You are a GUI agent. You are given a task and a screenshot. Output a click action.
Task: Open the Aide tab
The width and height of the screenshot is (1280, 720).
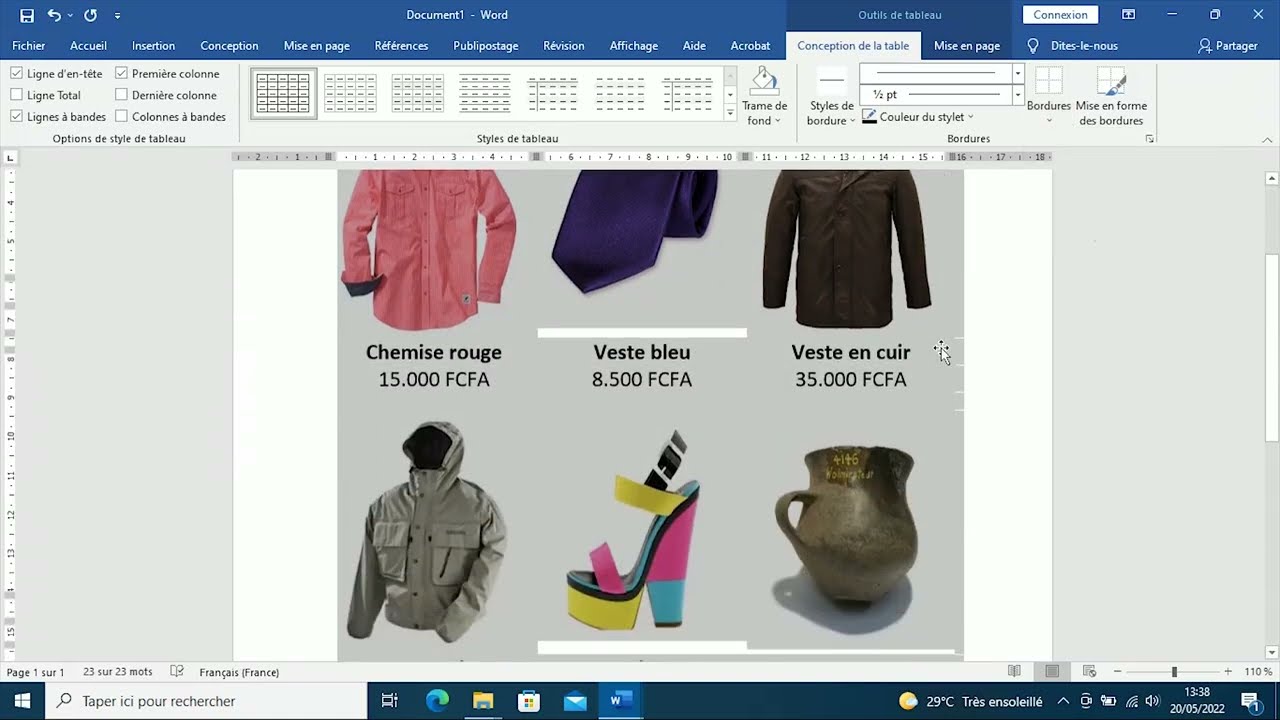694,46
